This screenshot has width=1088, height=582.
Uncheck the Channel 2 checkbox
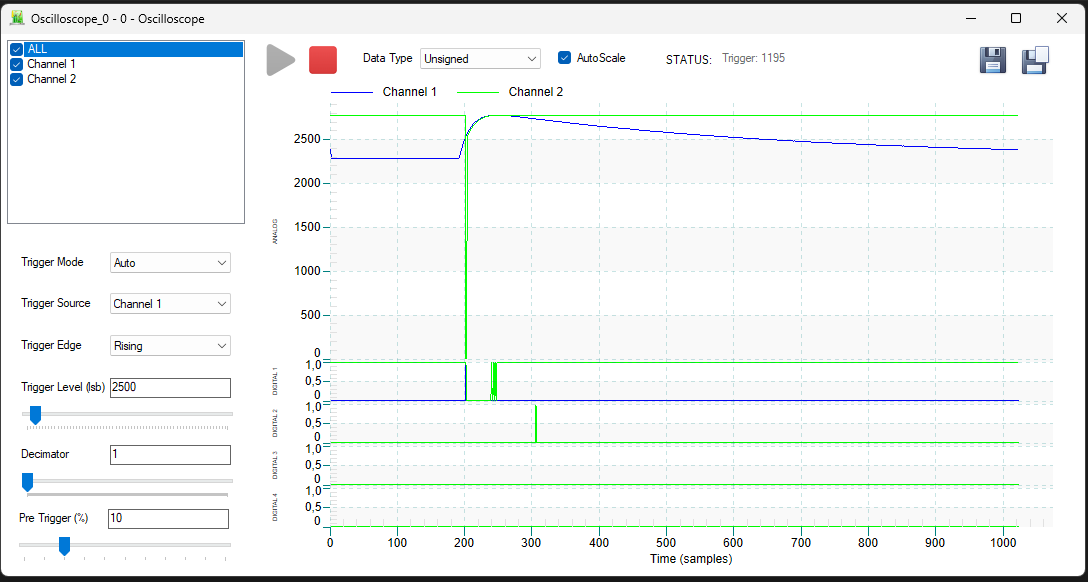click(17, 79)
